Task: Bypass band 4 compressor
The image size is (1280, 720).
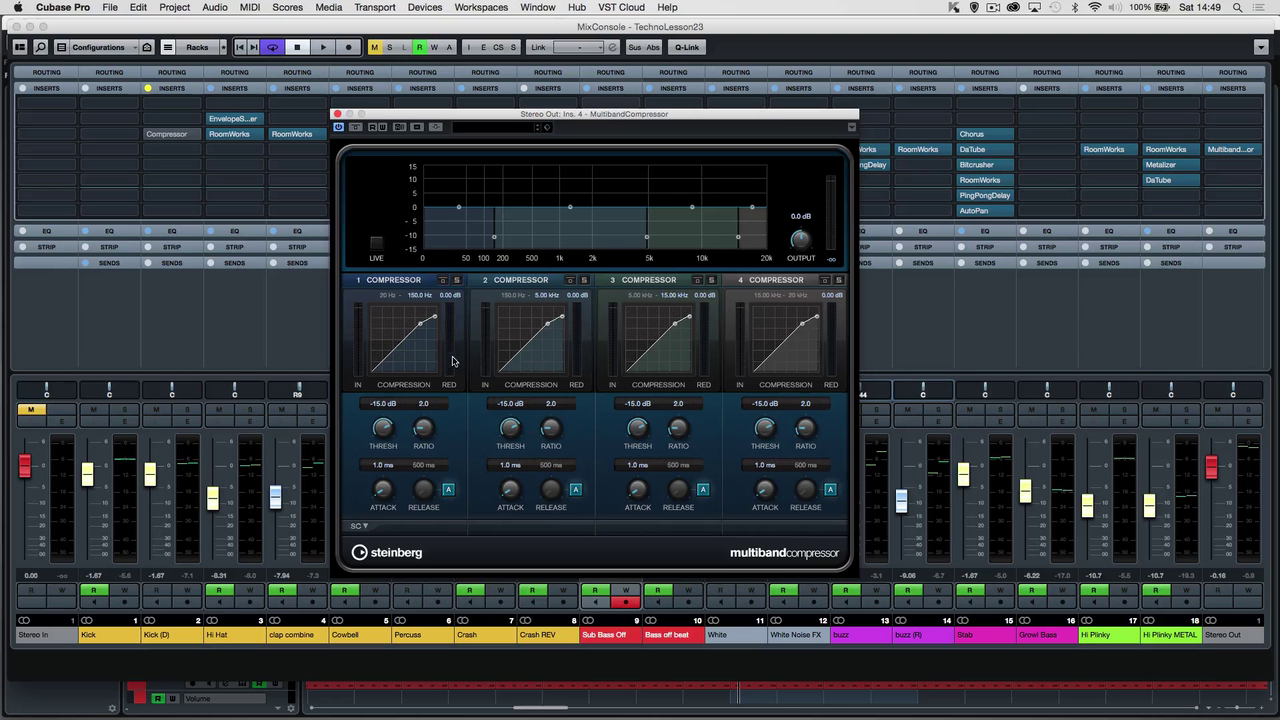Action: point(825,280)
